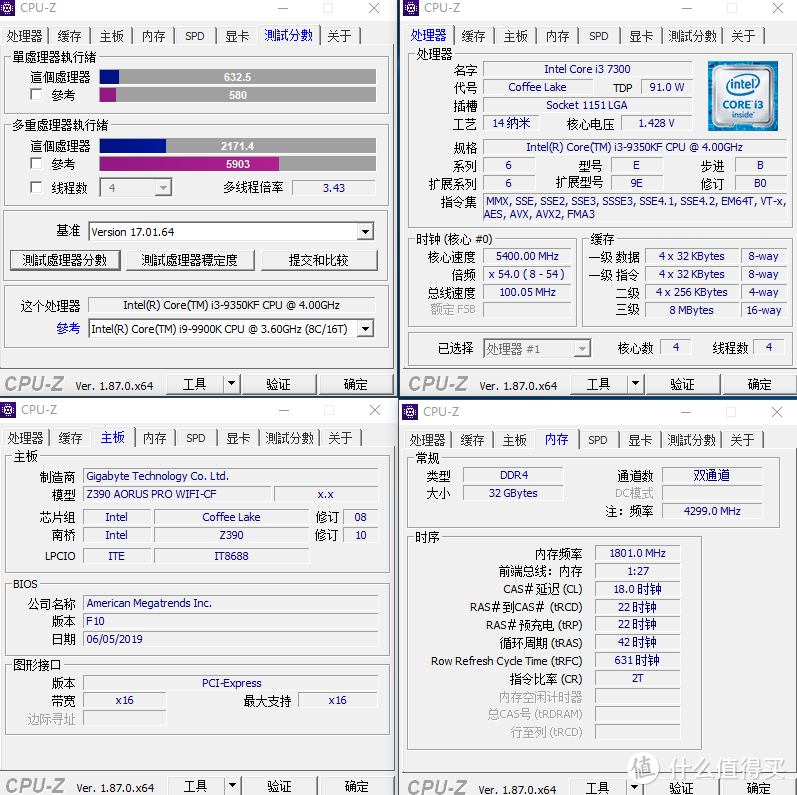
Task: Click the mainboard model Z390 AORUS PRO WIFI-CF field
Action: 176,494
